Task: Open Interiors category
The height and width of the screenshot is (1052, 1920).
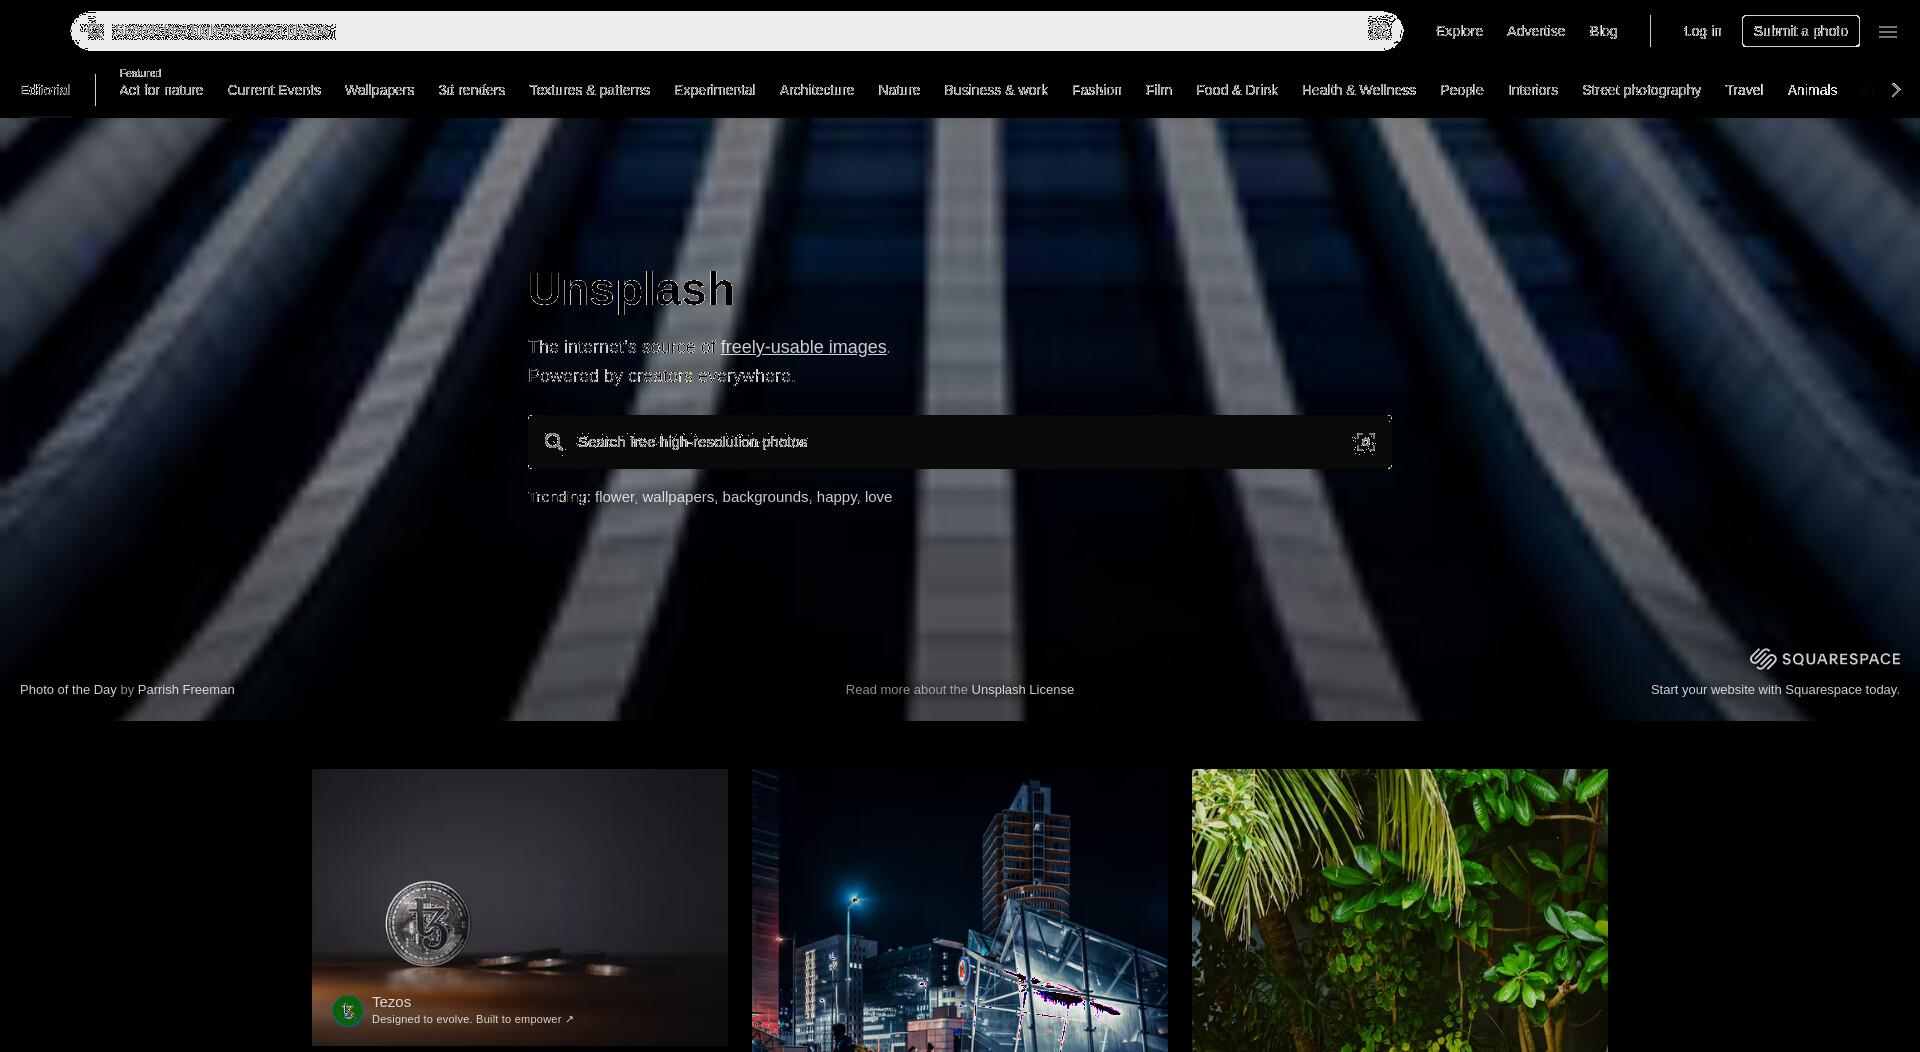Action: [1533, 90]
